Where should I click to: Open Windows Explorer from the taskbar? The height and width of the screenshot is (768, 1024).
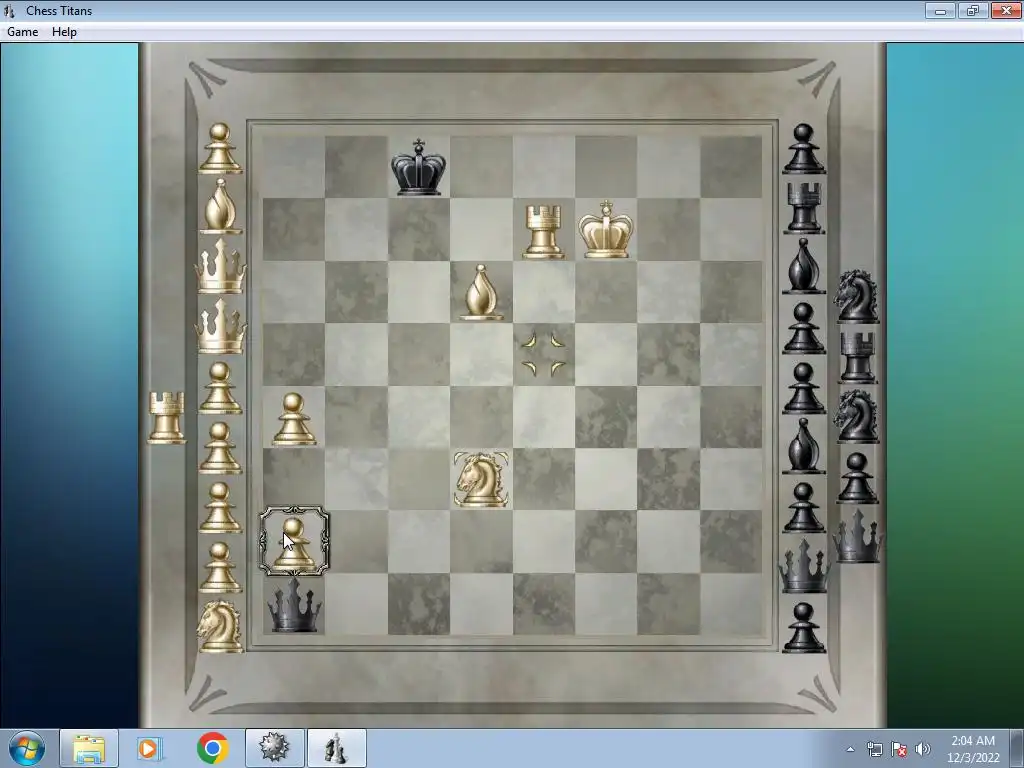click(x=89, y=748)
